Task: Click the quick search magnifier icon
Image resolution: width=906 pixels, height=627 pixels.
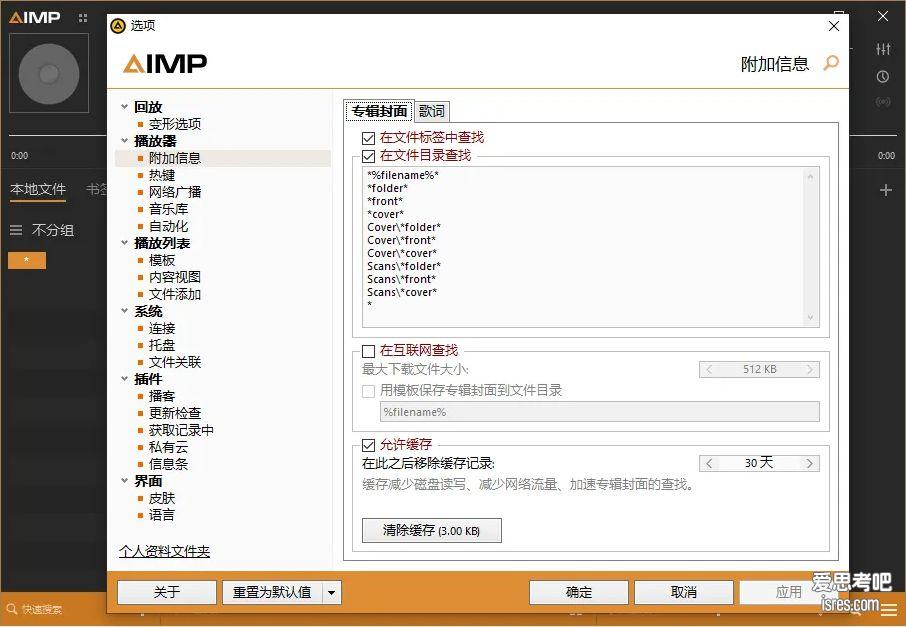Action: click(11, 609)
